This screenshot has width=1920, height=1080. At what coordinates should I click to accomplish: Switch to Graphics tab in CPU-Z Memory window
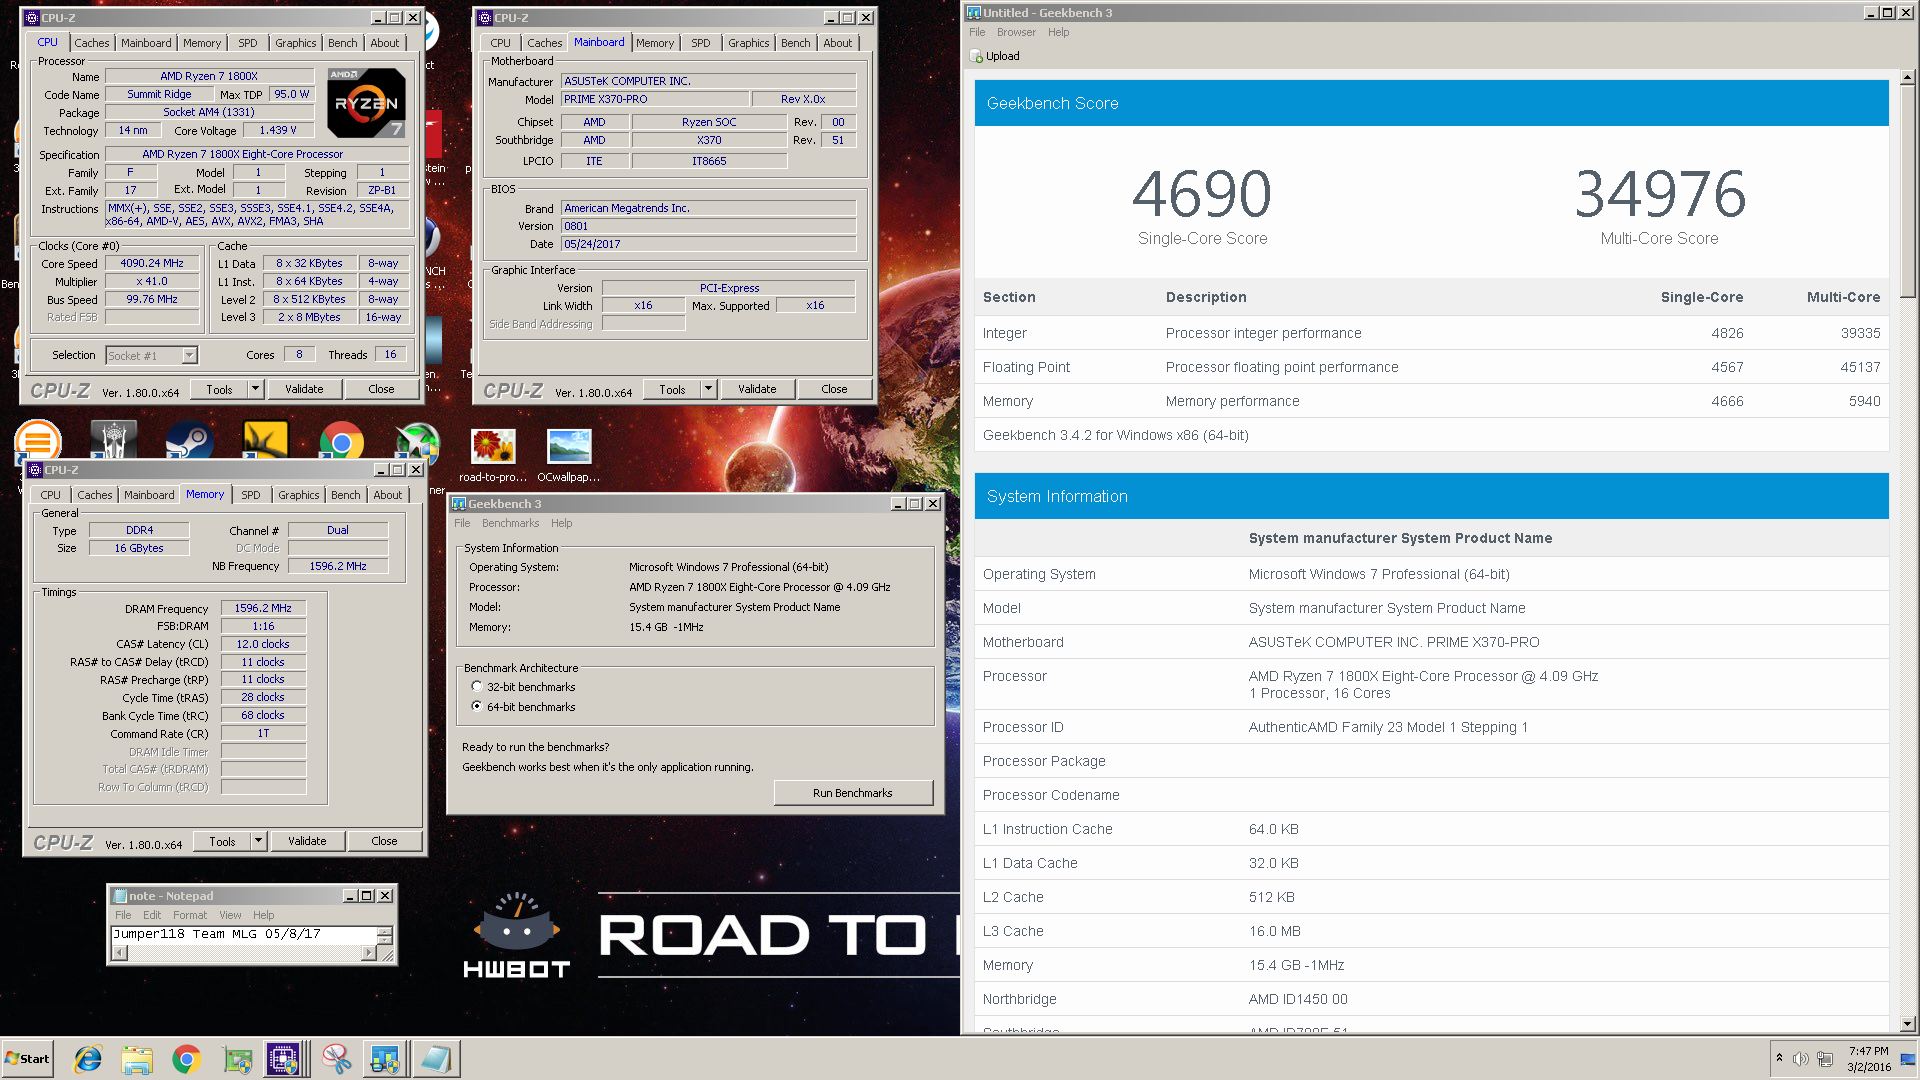pyautogui.click(x=299, y=495)
